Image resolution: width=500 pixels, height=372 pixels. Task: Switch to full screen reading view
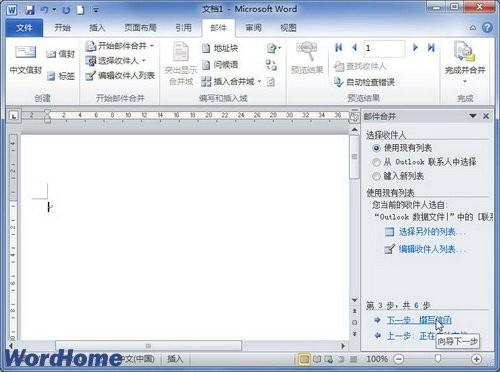tap(317, 359)
